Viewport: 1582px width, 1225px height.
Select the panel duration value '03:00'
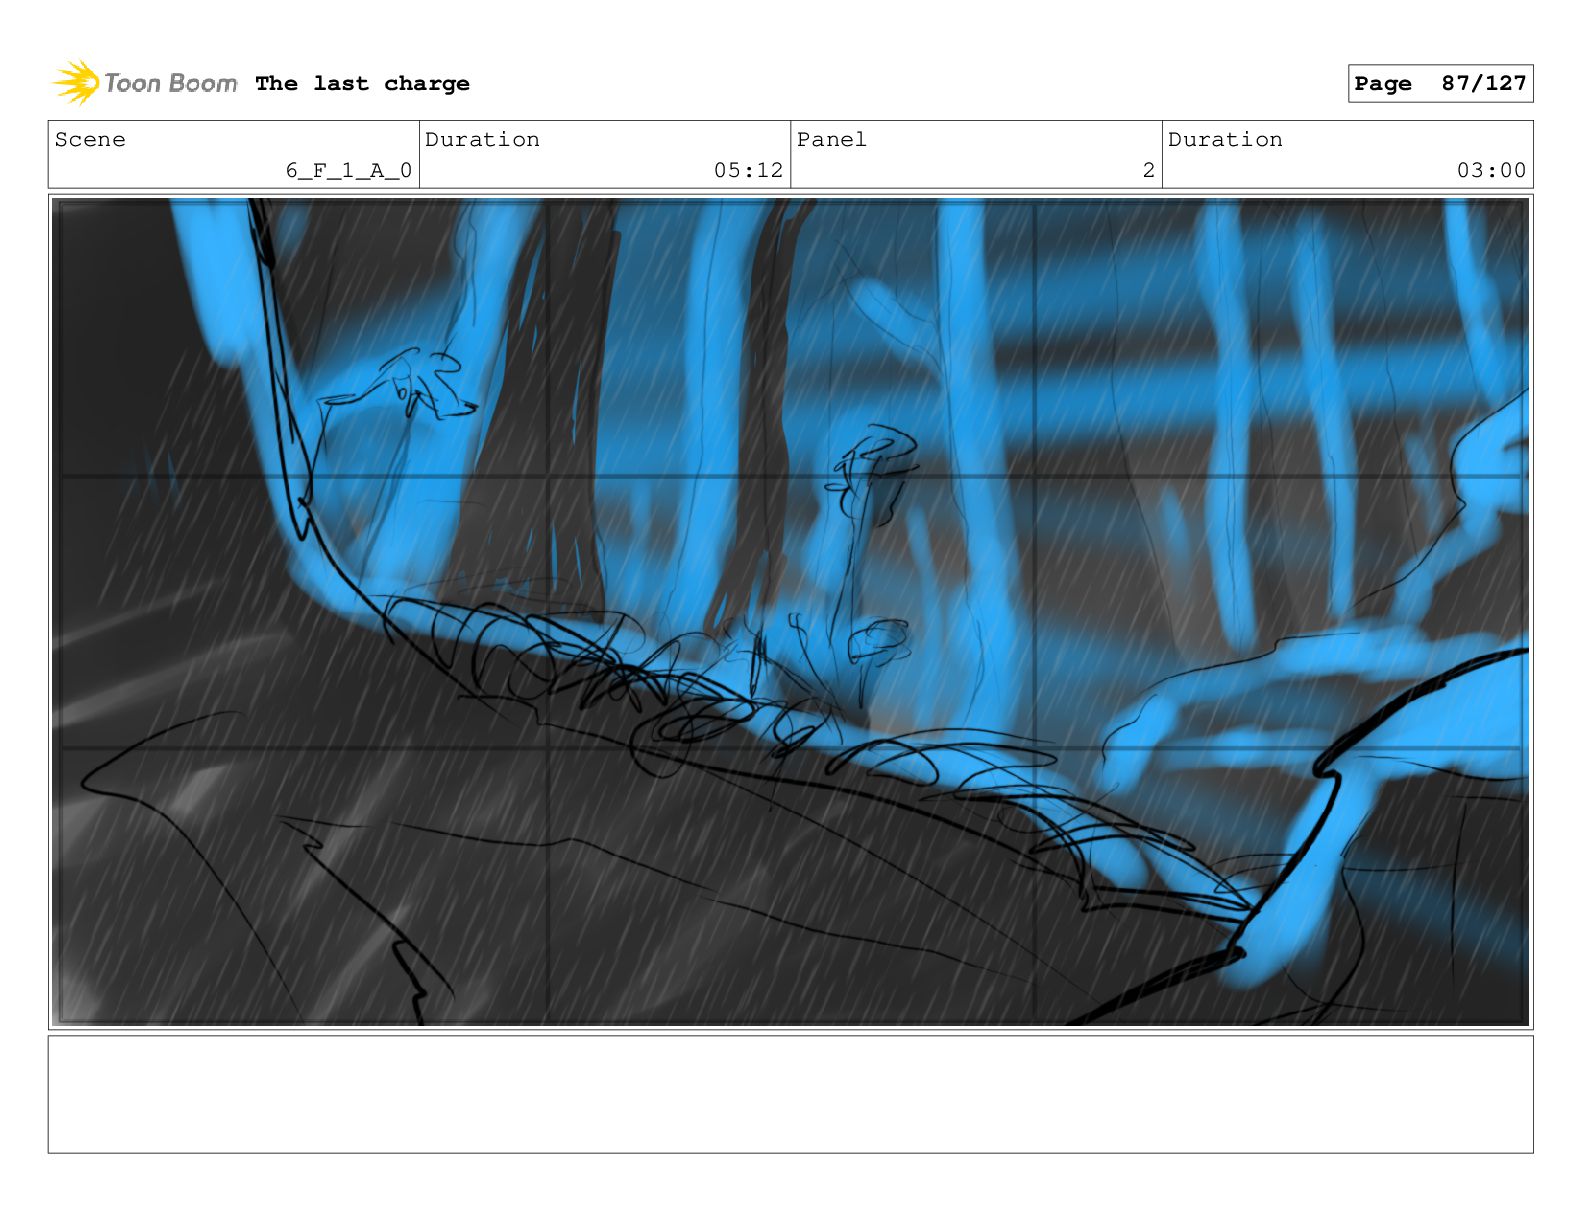[1491, 171]
